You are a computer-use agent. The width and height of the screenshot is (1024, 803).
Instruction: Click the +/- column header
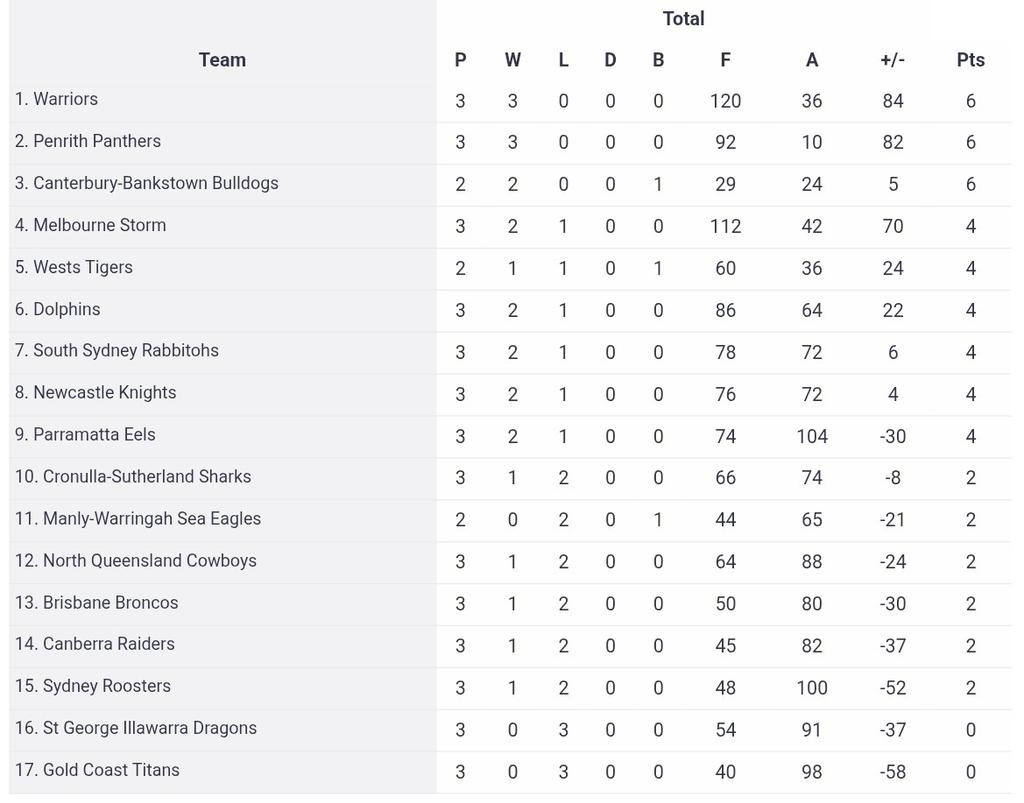pos(892,60)
